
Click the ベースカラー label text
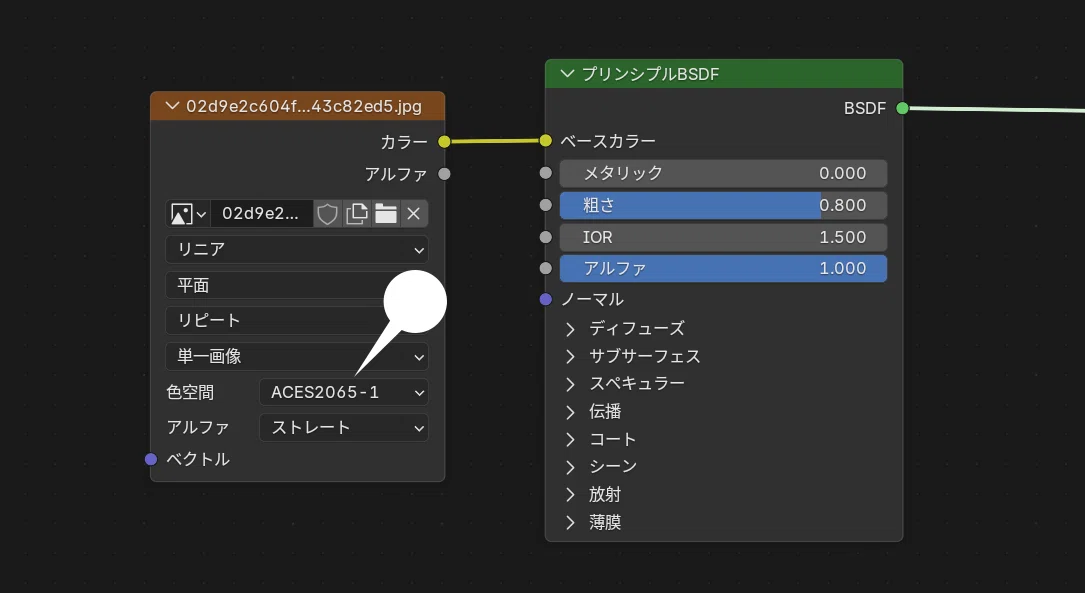(x=608, y=141)
